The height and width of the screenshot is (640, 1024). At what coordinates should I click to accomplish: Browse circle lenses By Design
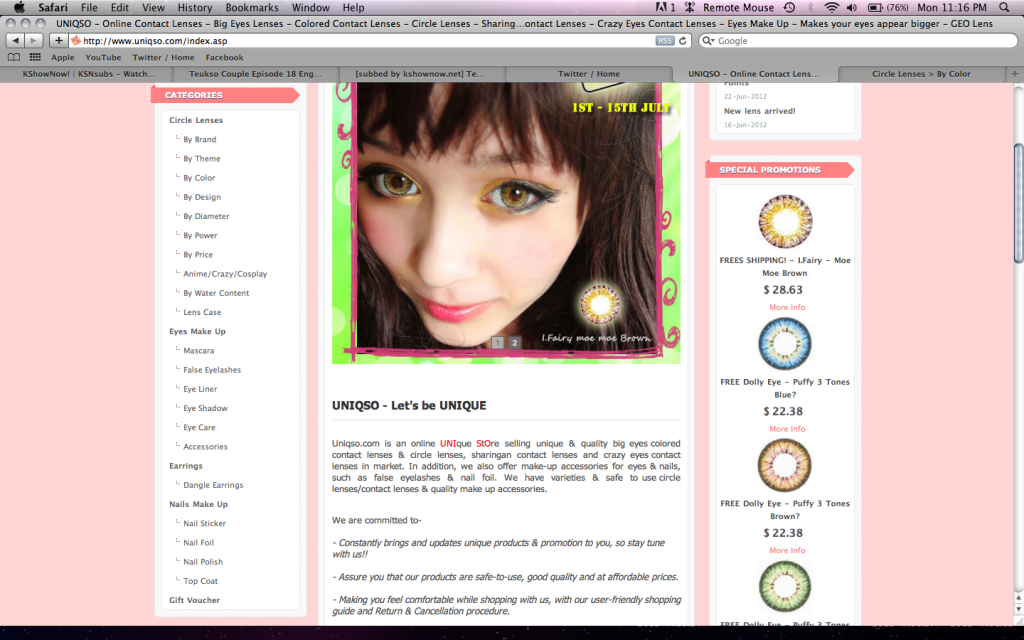(202, 197)
